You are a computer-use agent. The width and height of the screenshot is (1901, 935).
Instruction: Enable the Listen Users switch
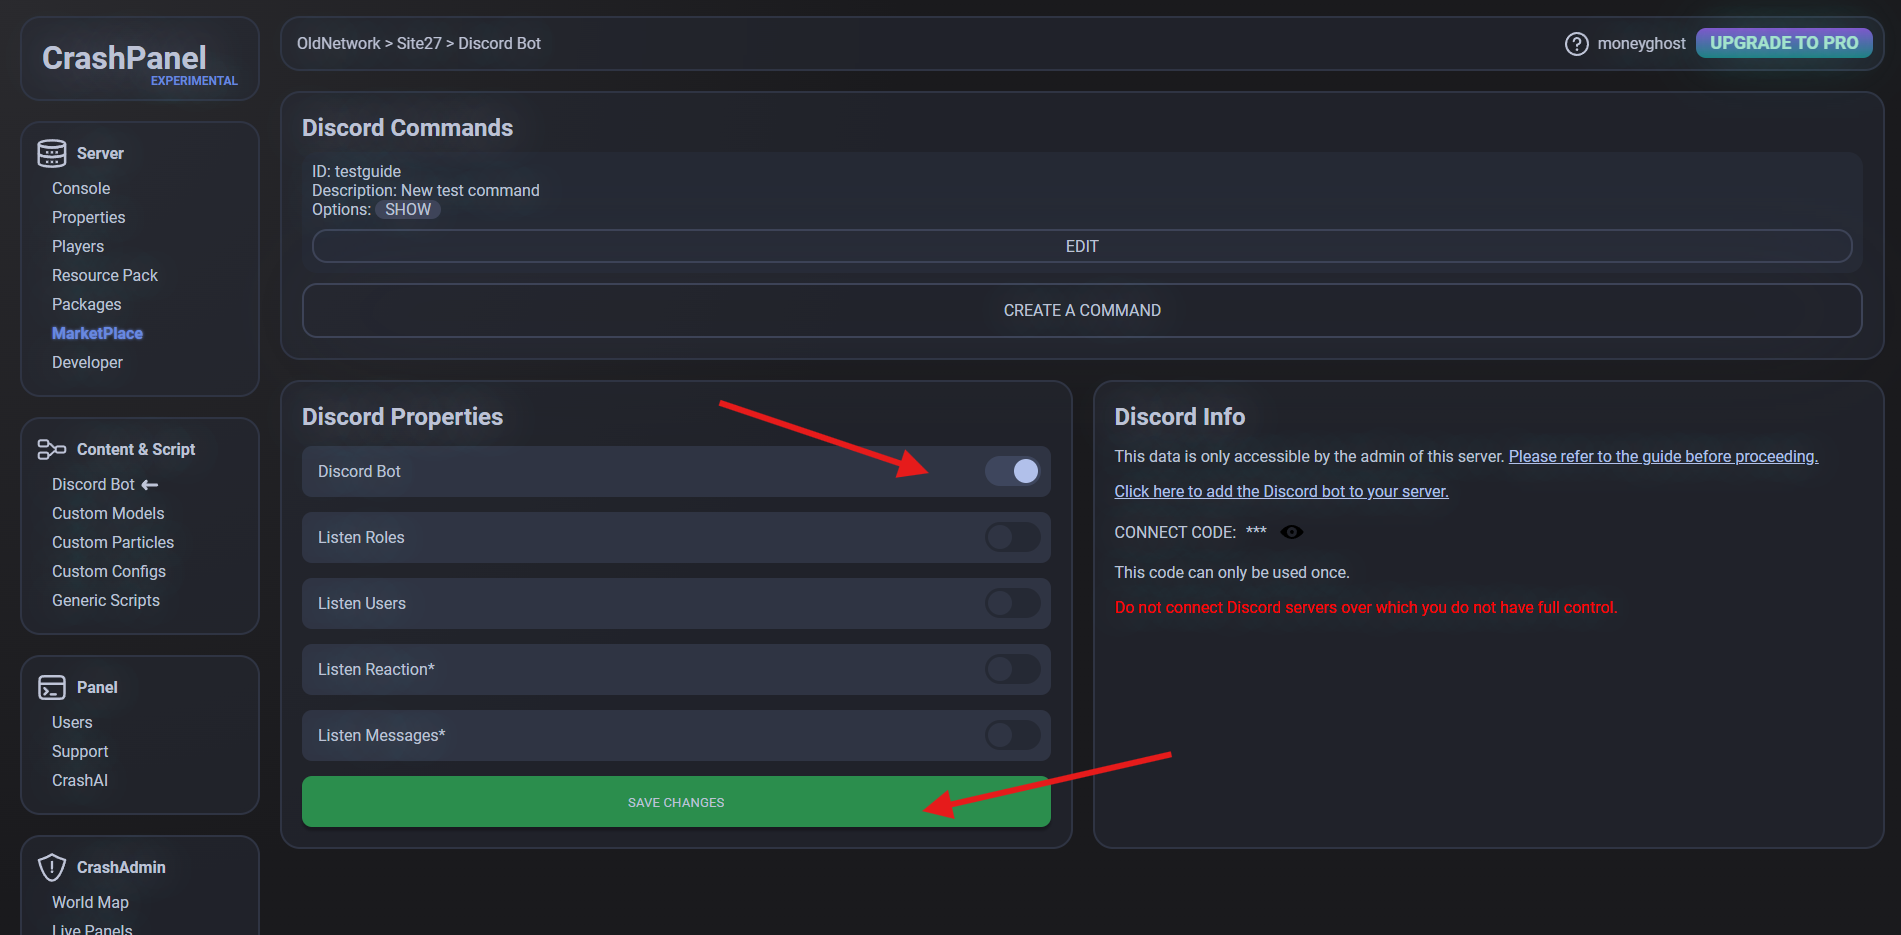(x=1013, y=603)
